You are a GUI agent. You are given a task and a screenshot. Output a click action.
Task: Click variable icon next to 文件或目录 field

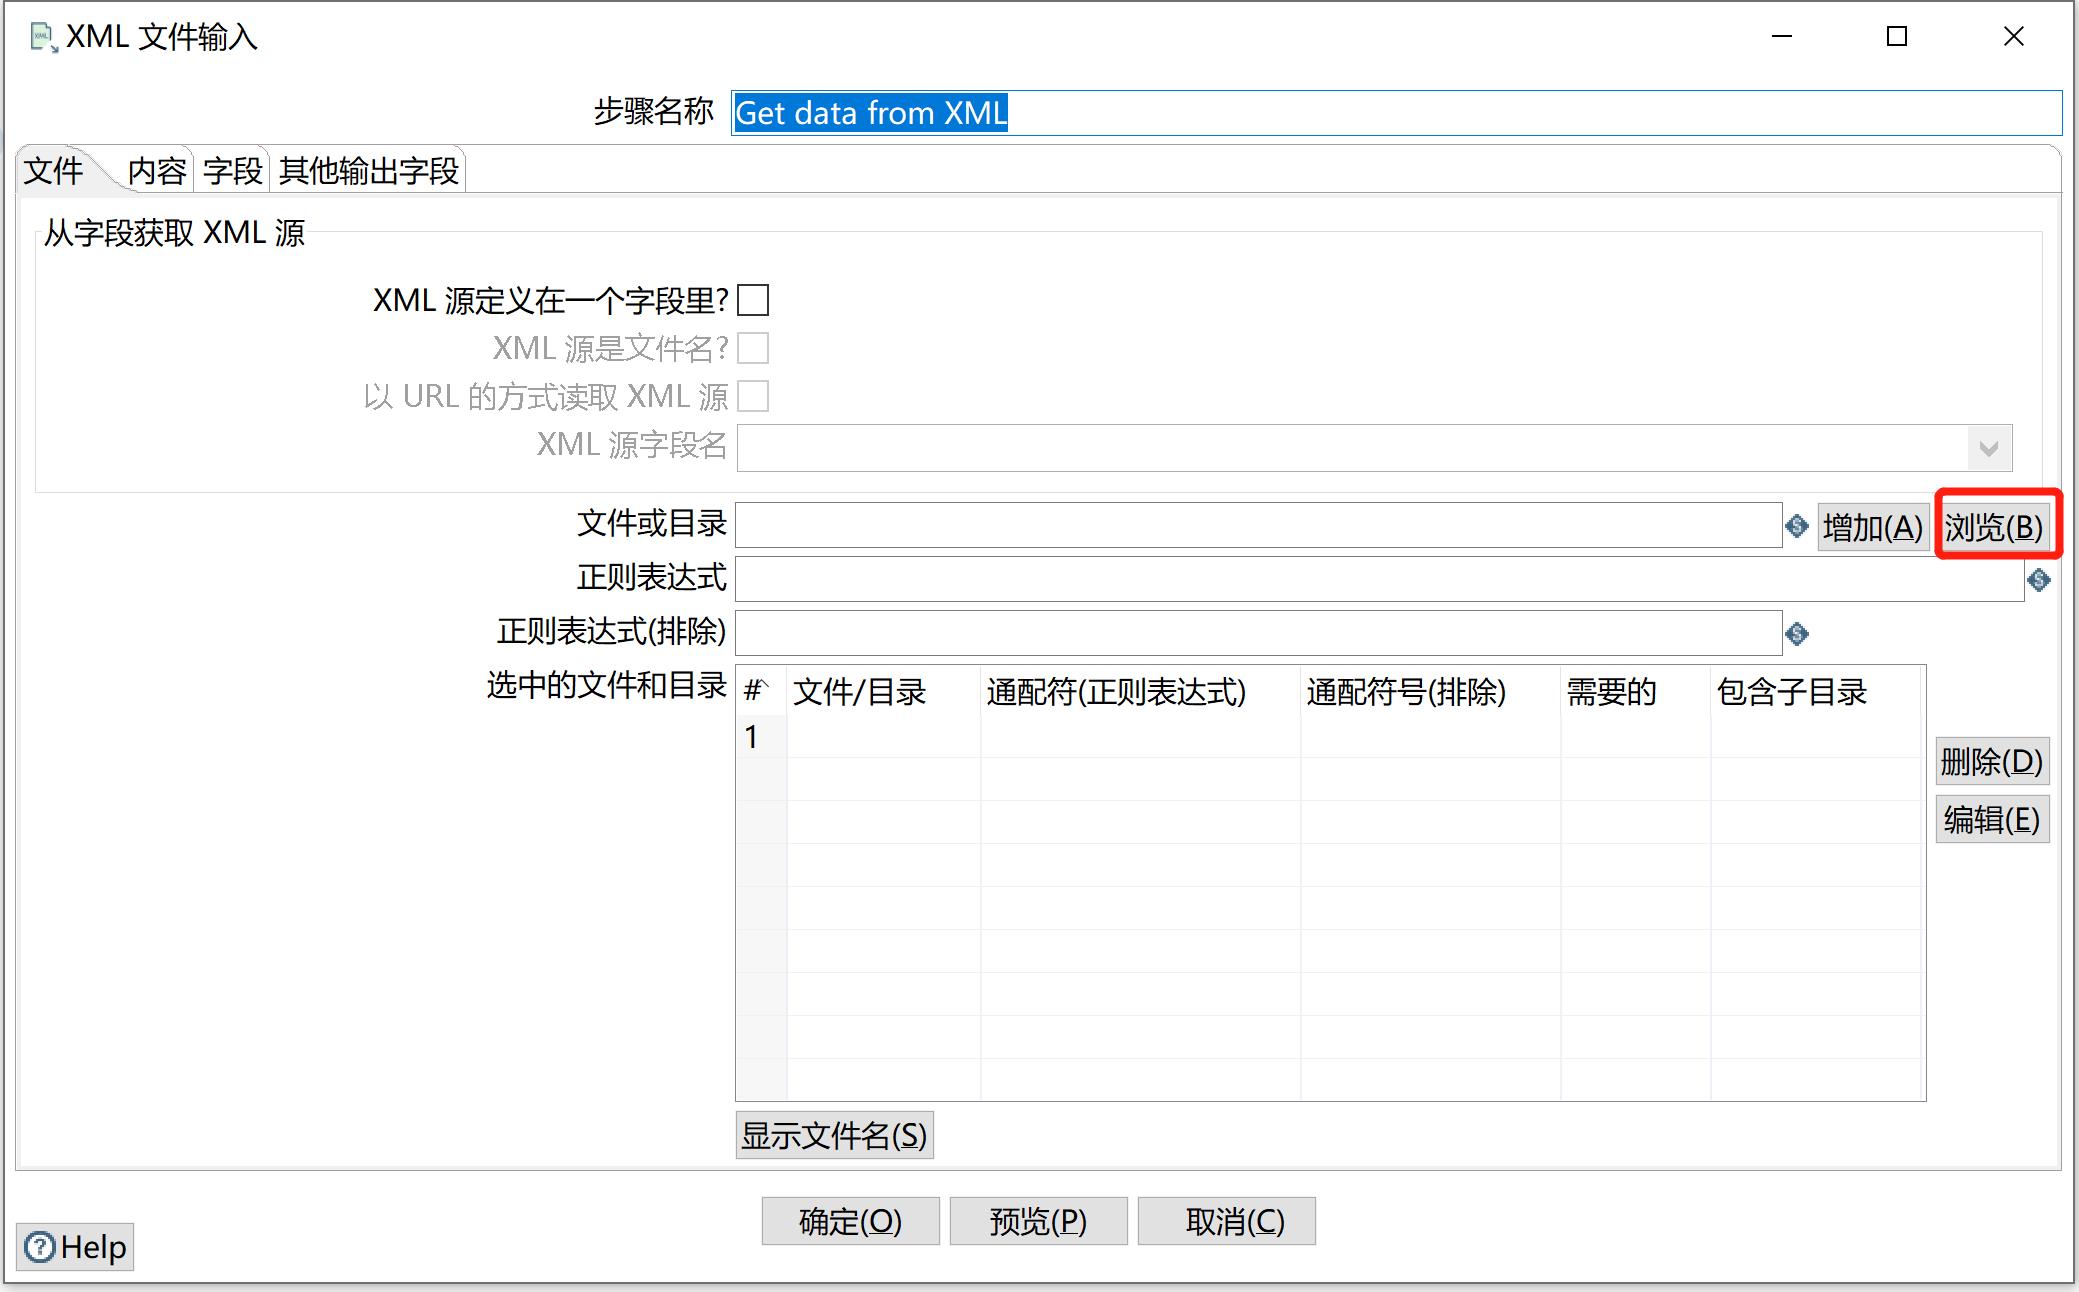[x=1797, y=526]
